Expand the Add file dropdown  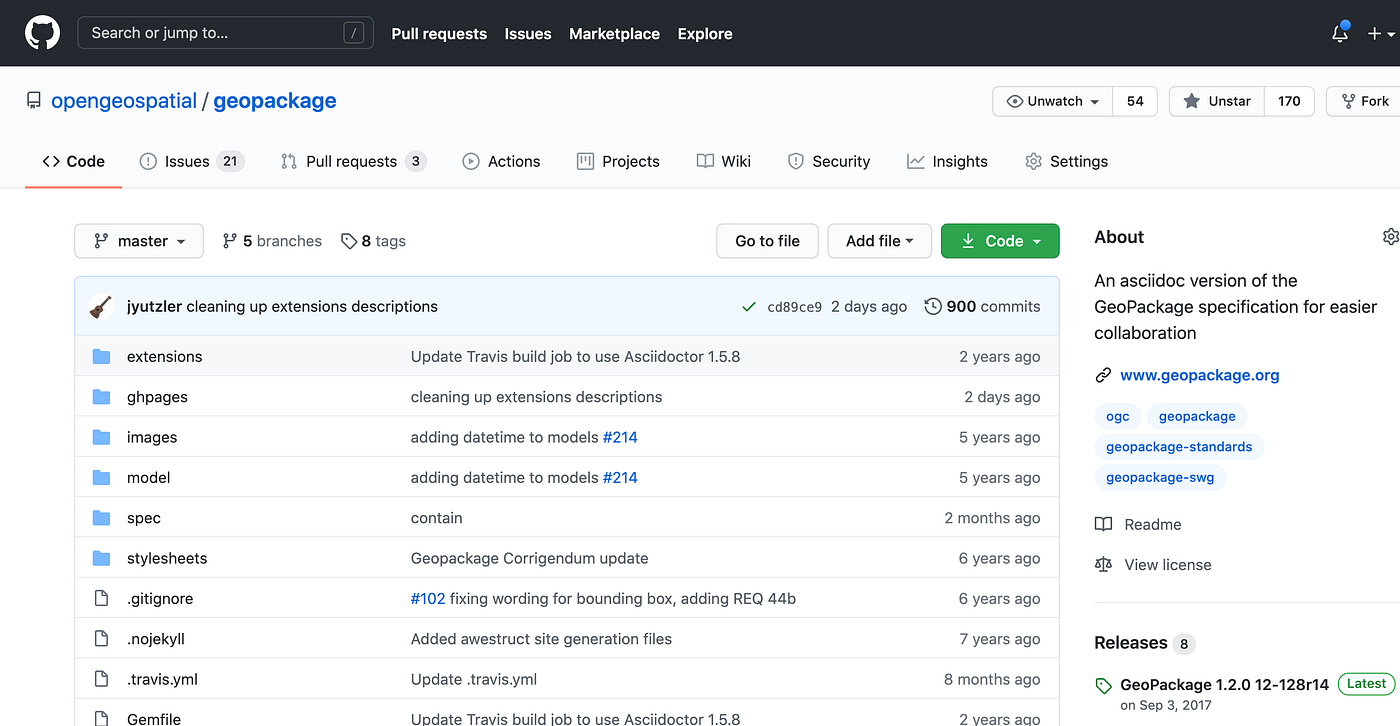point(880,241)
